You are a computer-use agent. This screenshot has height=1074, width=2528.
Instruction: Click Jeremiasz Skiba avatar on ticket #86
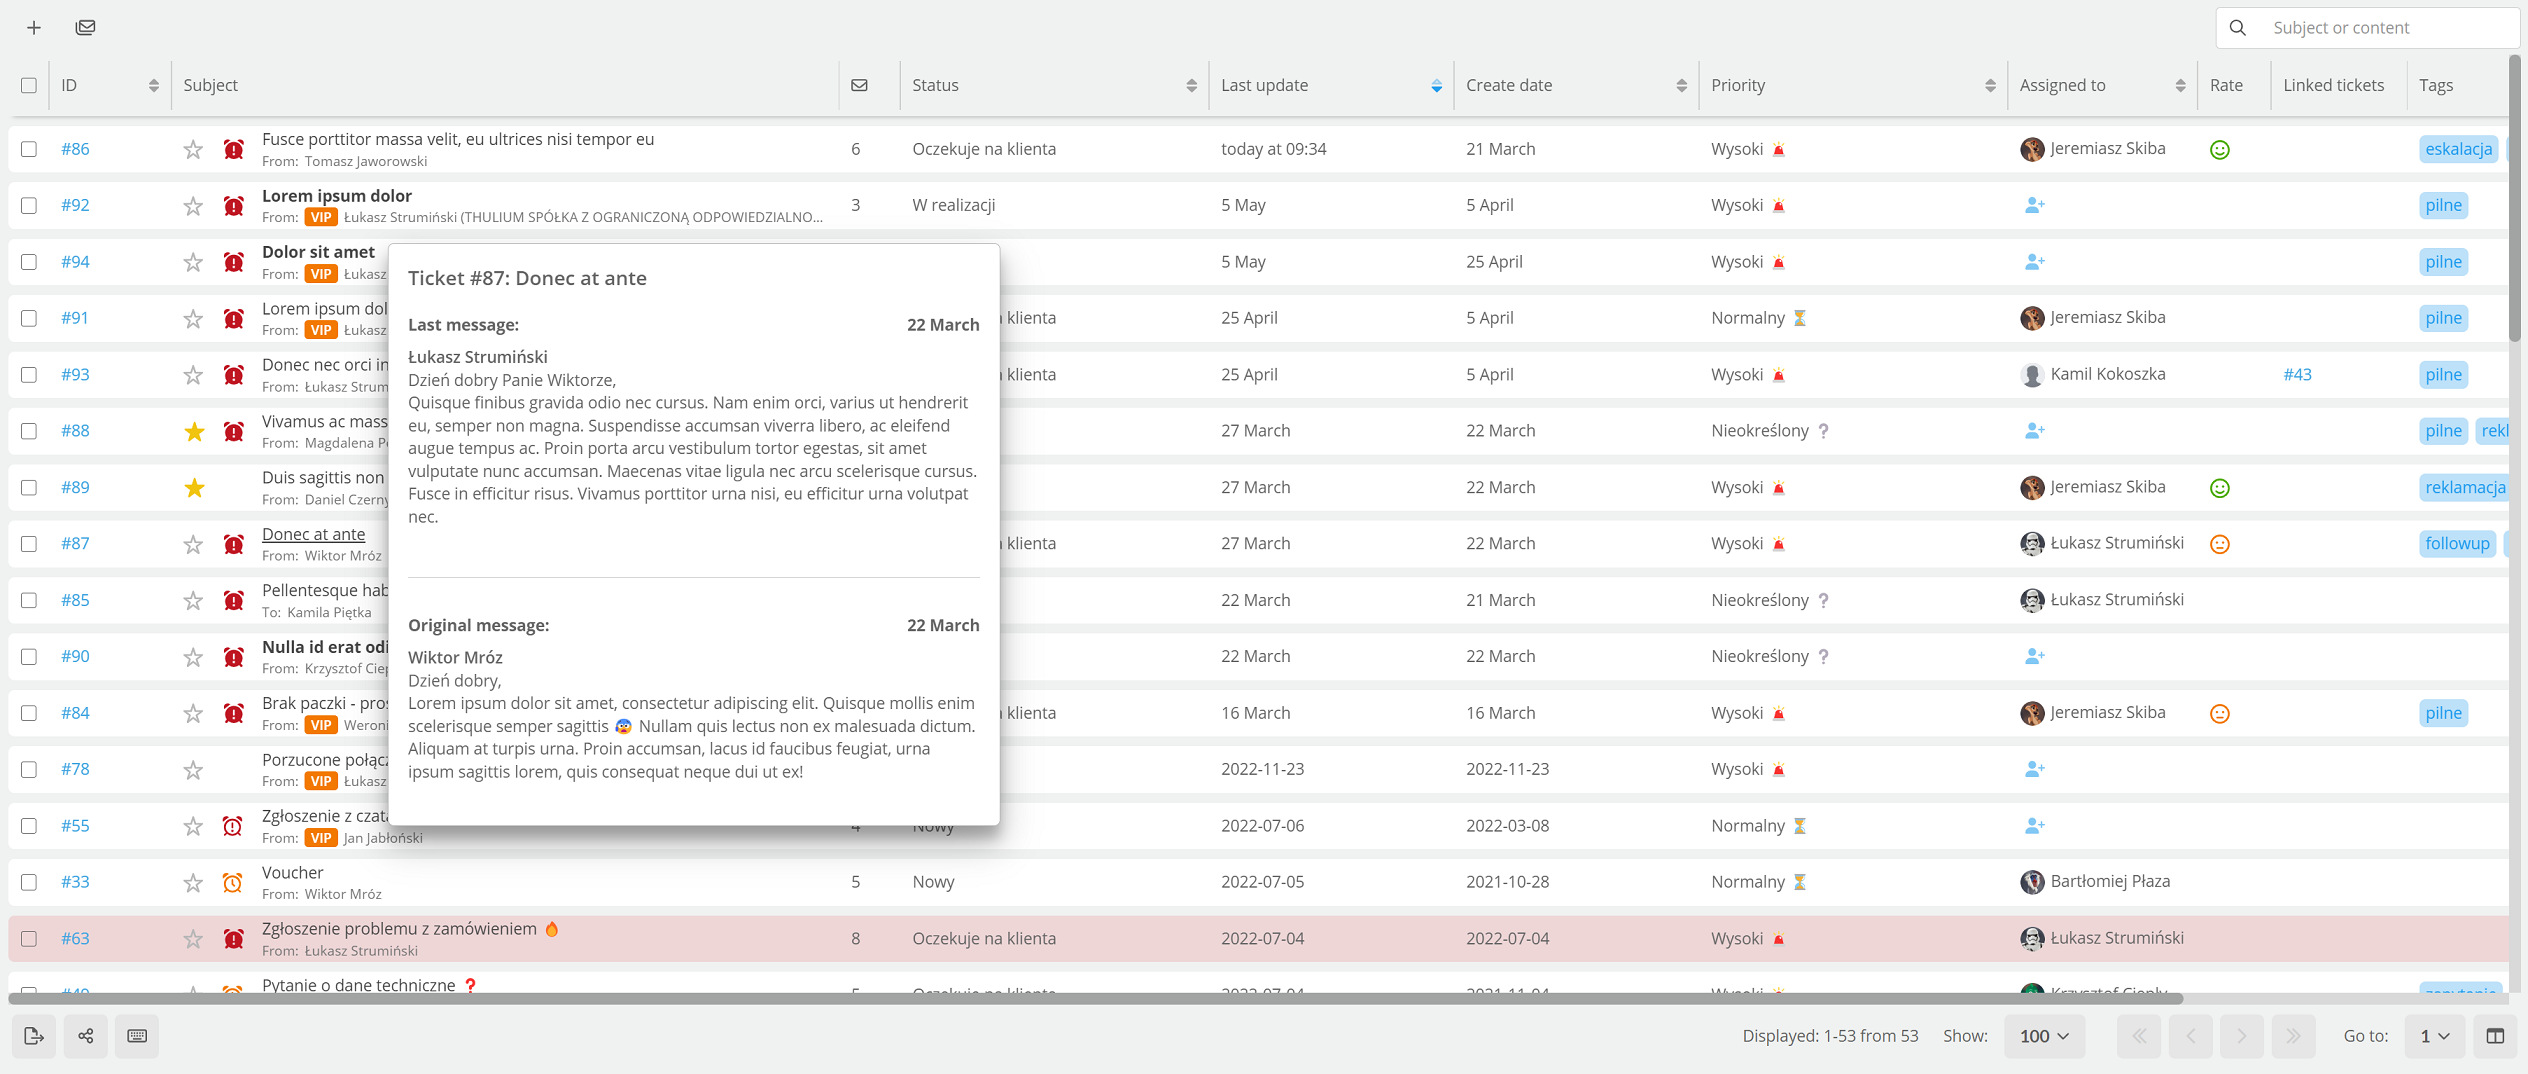pyautogui.click(x=2032, y=149)
